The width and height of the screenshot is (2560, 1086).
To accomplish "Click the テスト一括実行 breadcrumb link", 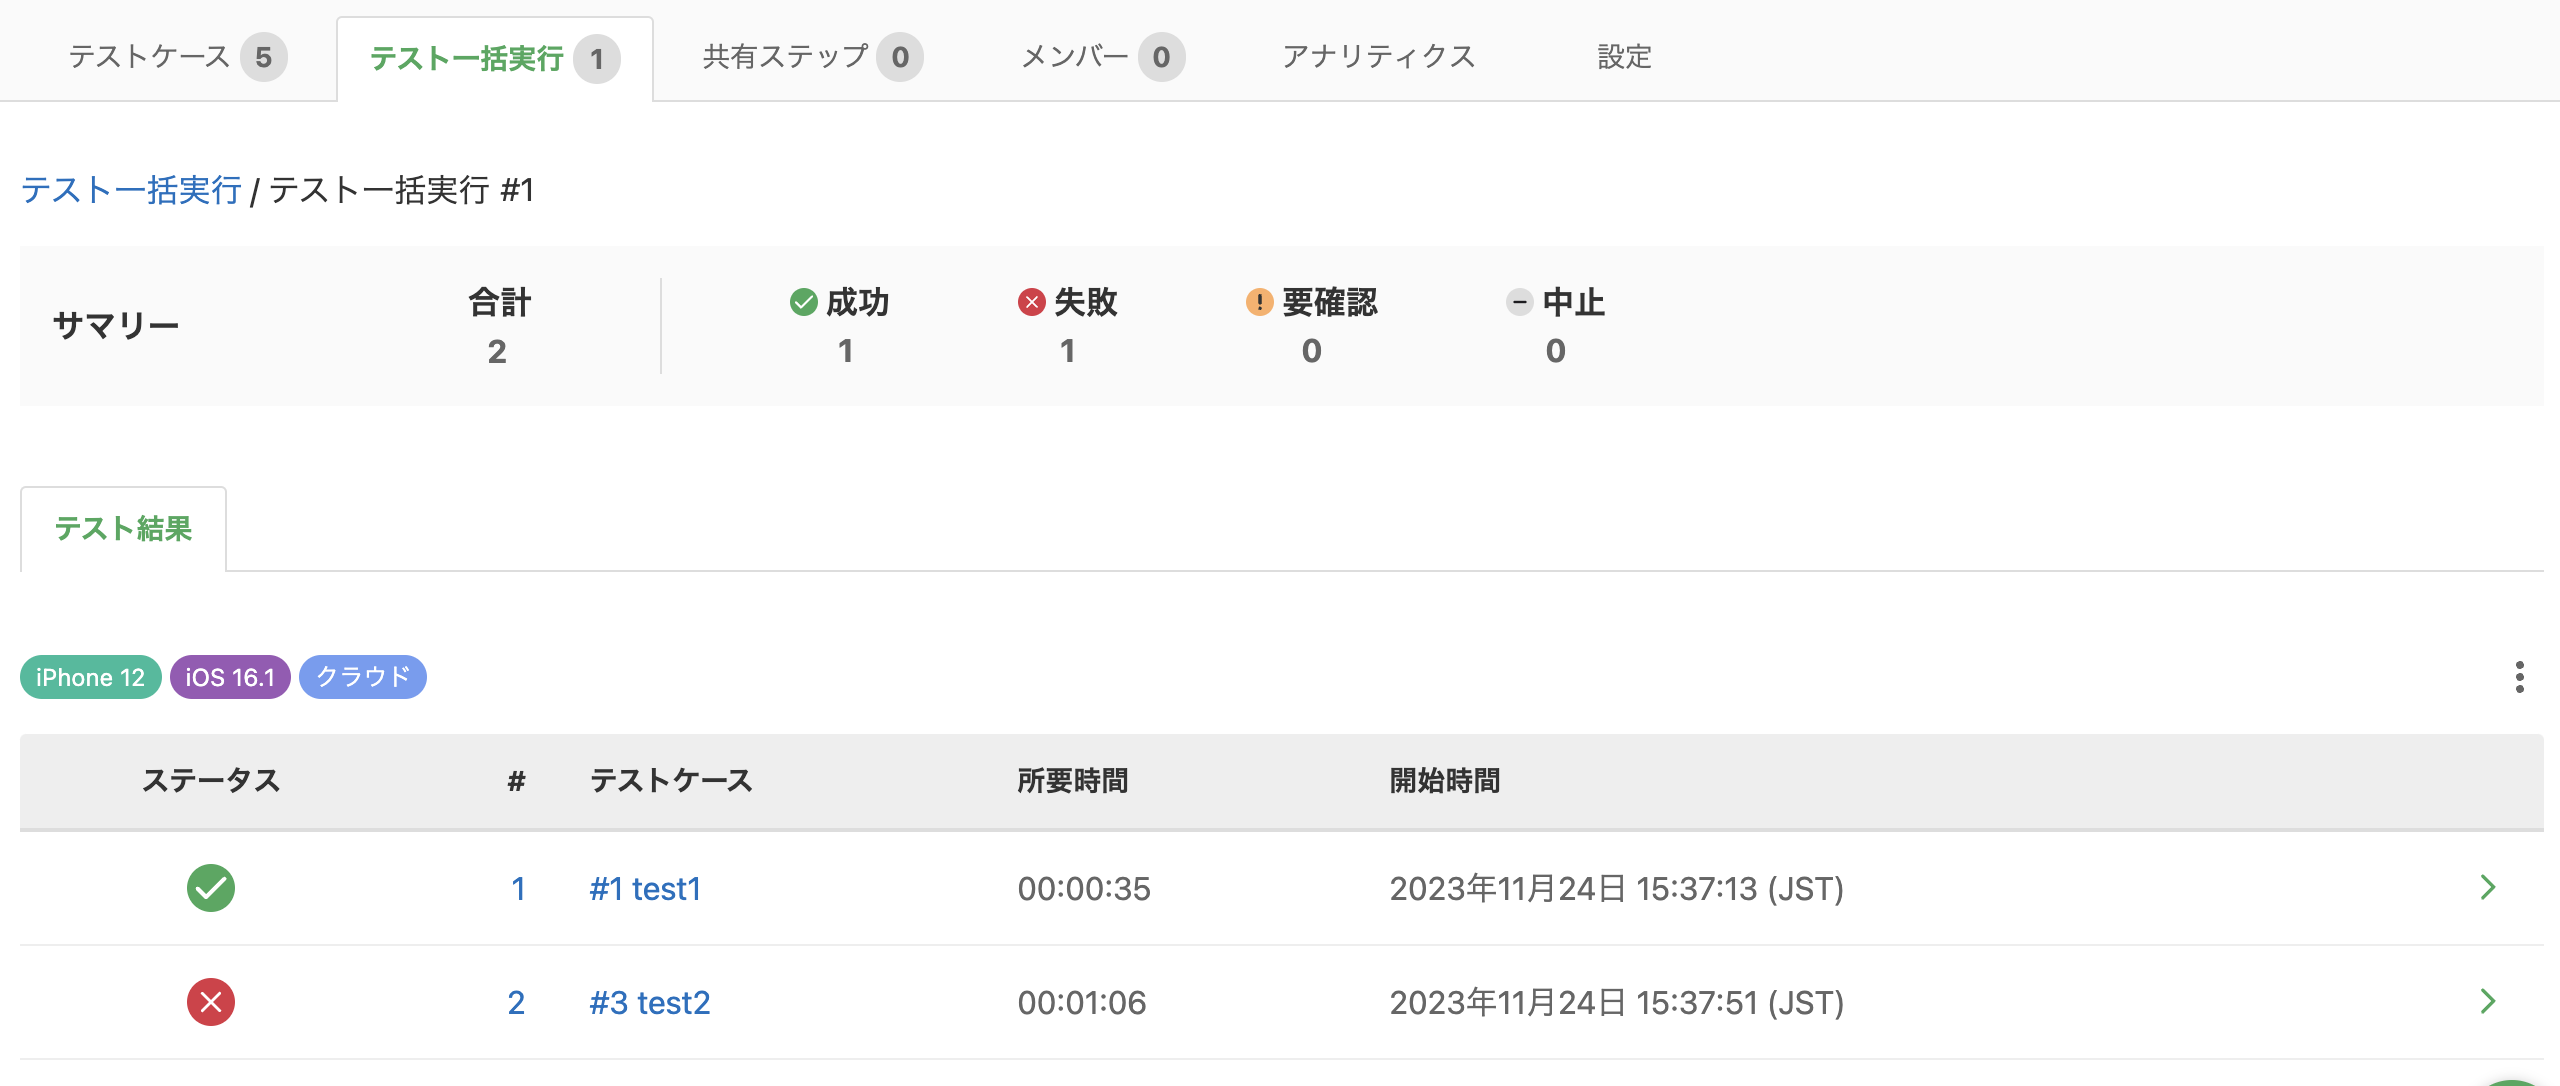I will click(x=131, y=190).
